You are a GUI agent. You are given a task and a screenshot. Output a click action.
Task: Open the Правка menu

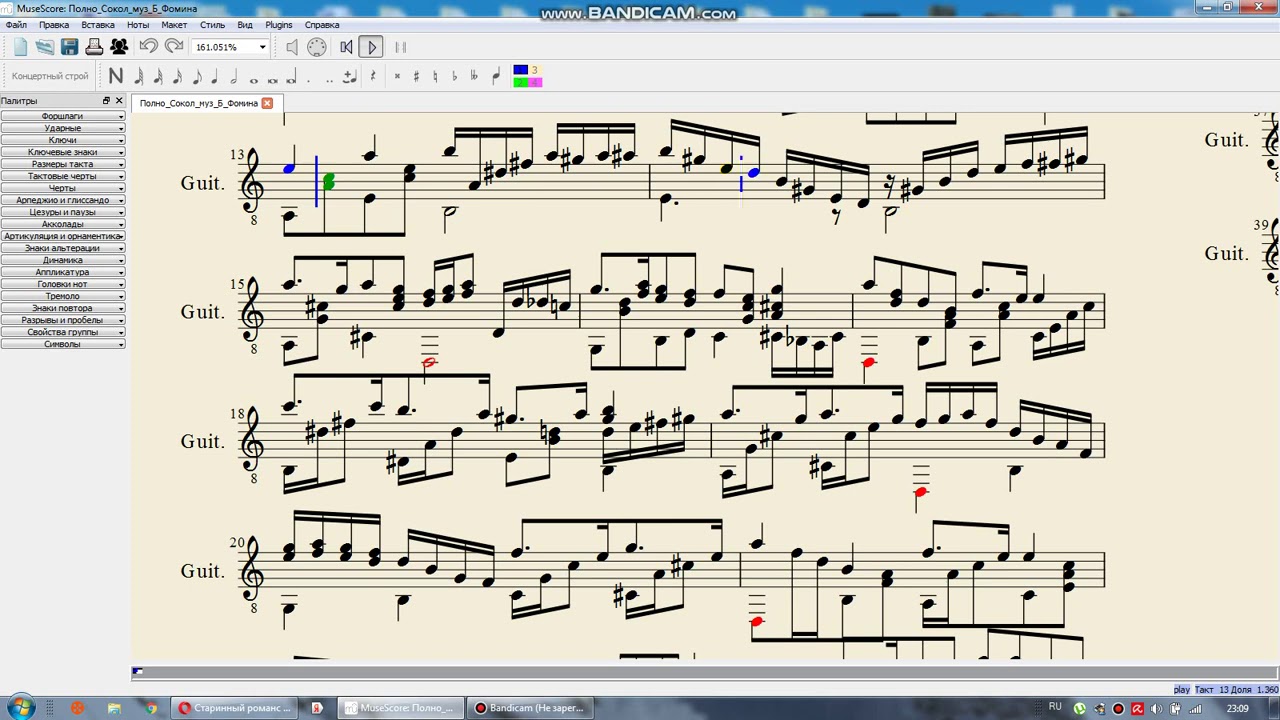(54, 25)
